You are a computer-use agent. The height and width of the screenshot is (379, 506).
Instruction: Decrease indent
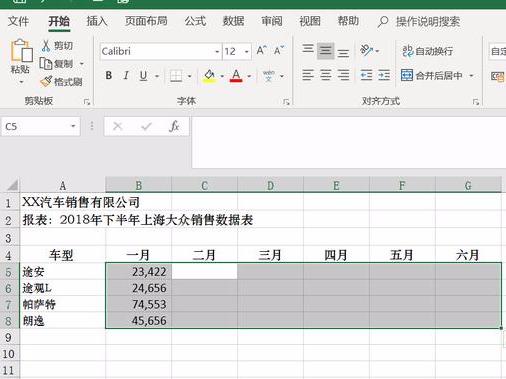click(x=366, y=75)
